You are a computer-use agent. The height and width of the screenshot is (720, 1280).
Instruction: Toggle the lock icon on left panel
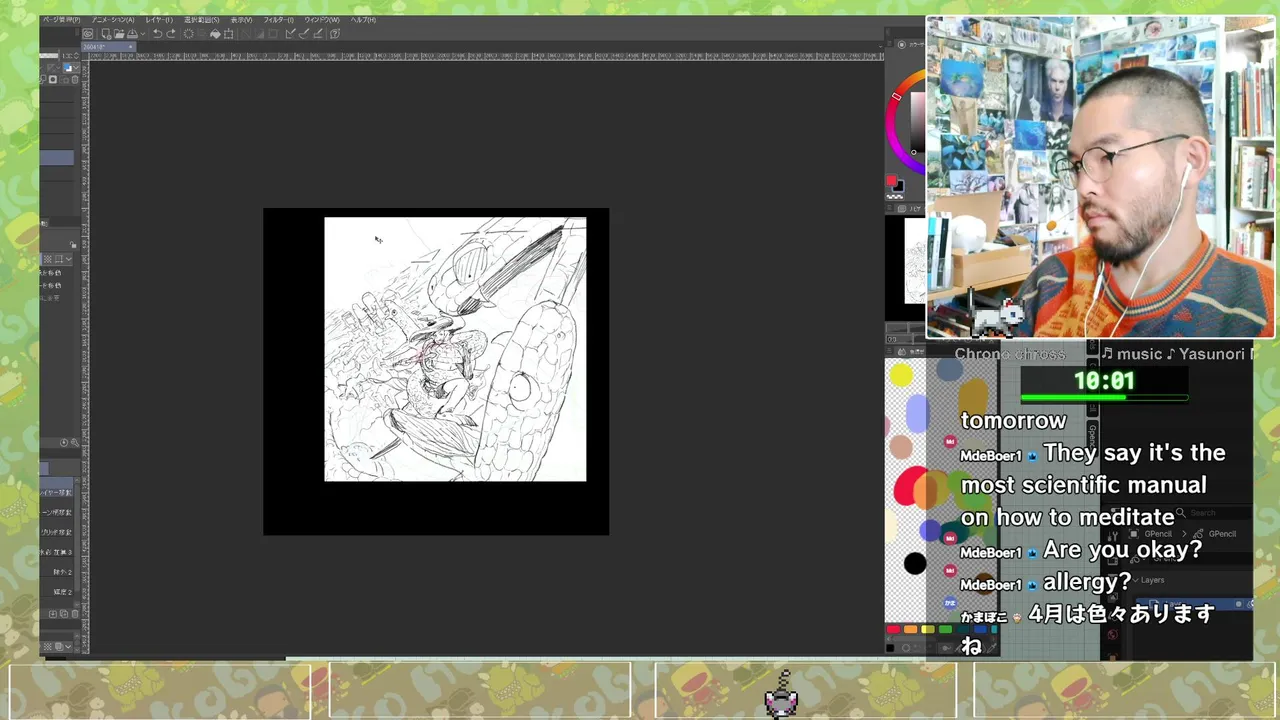(73, 245)
